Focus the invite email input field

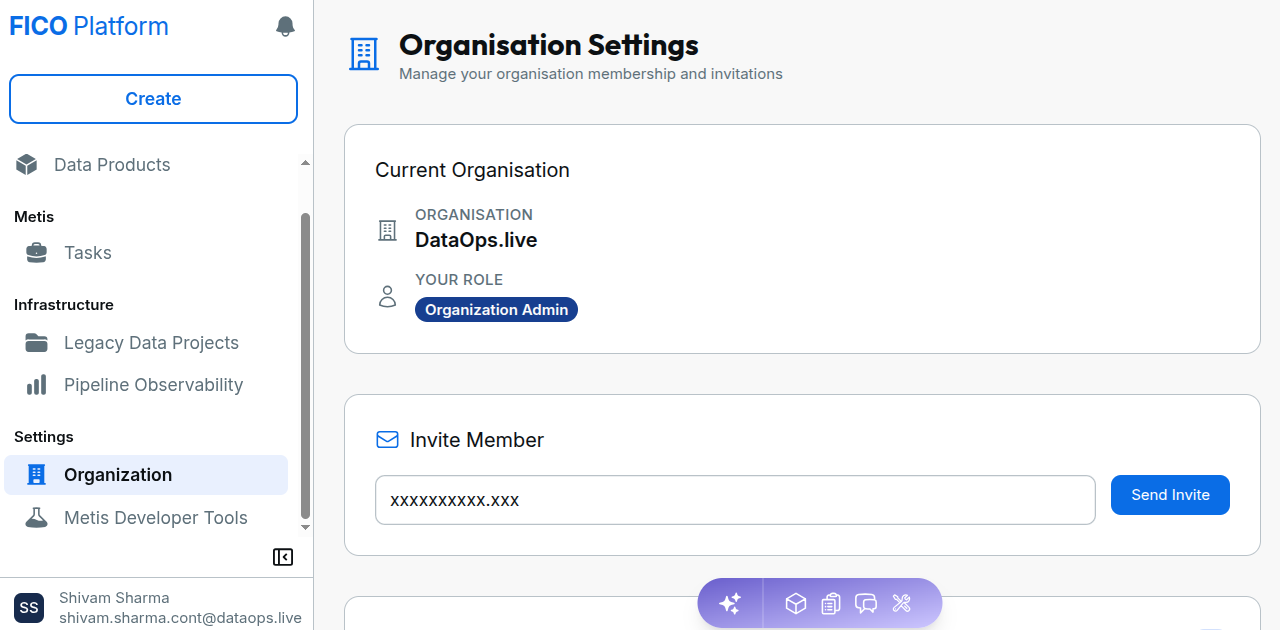tap(735, 500)
